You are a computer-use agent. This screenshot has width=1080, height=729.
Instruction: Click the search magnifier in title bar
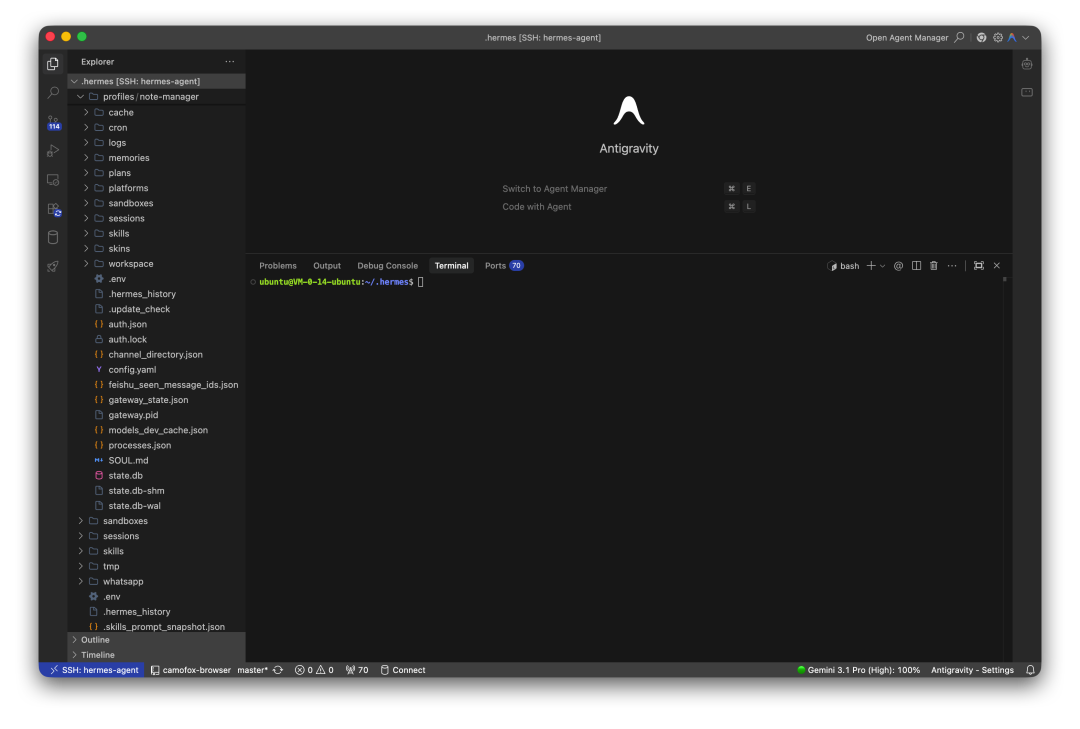(959, 37)
